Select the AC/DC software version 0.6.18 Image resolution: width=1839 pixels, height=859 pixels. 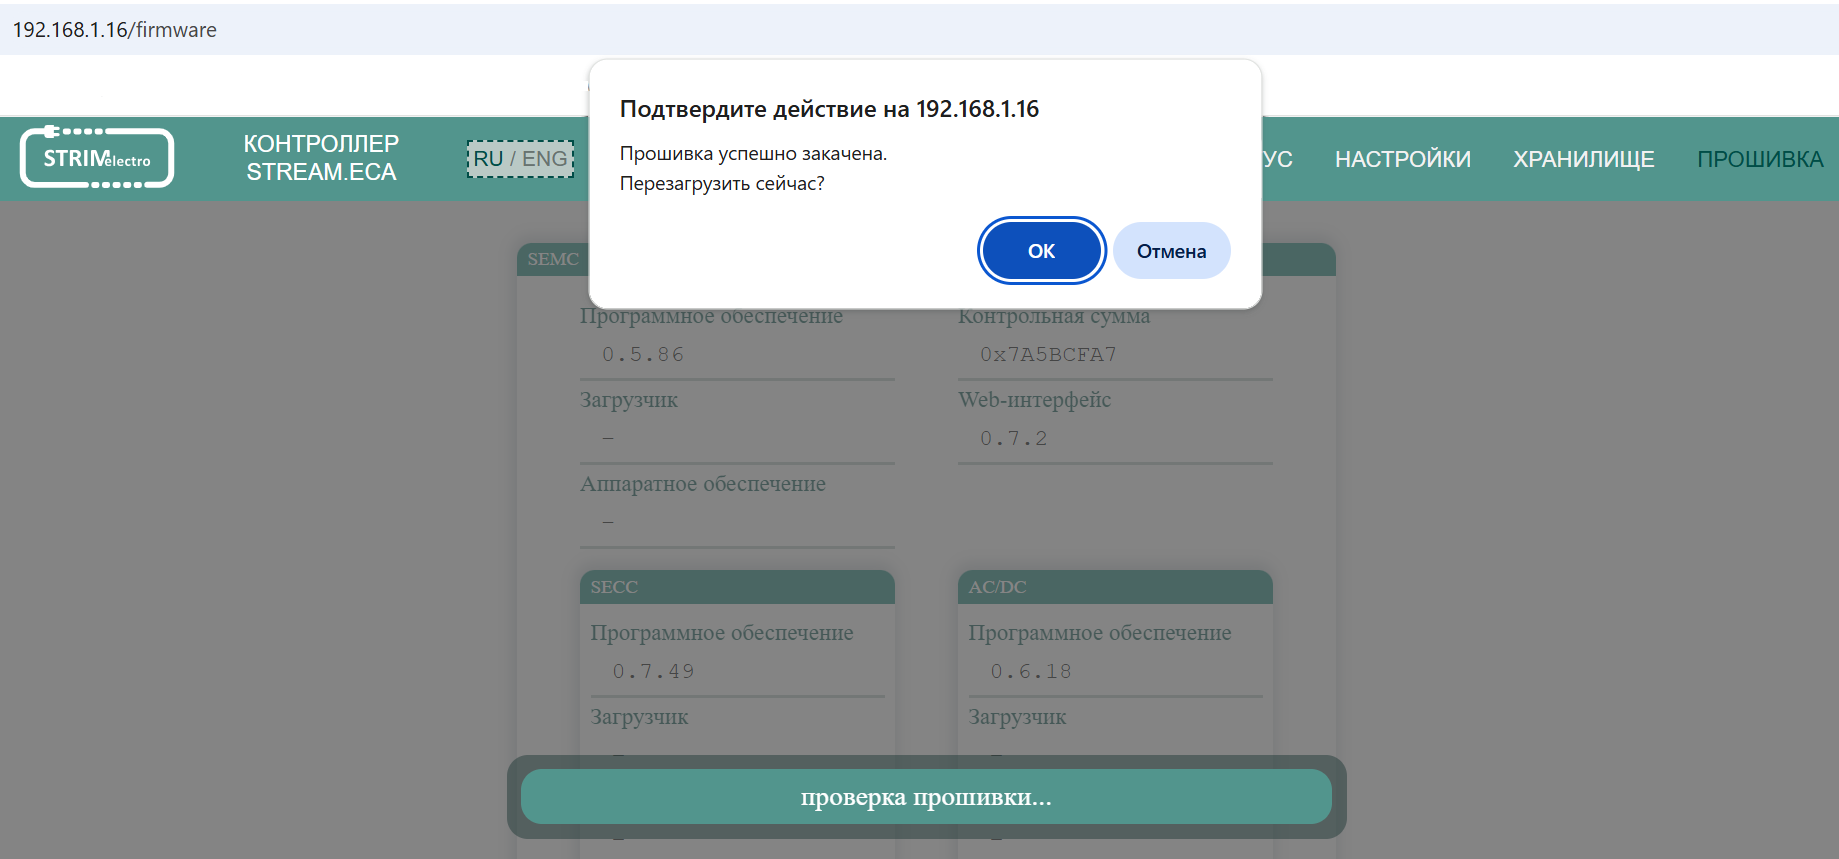tap(1031, 671)
